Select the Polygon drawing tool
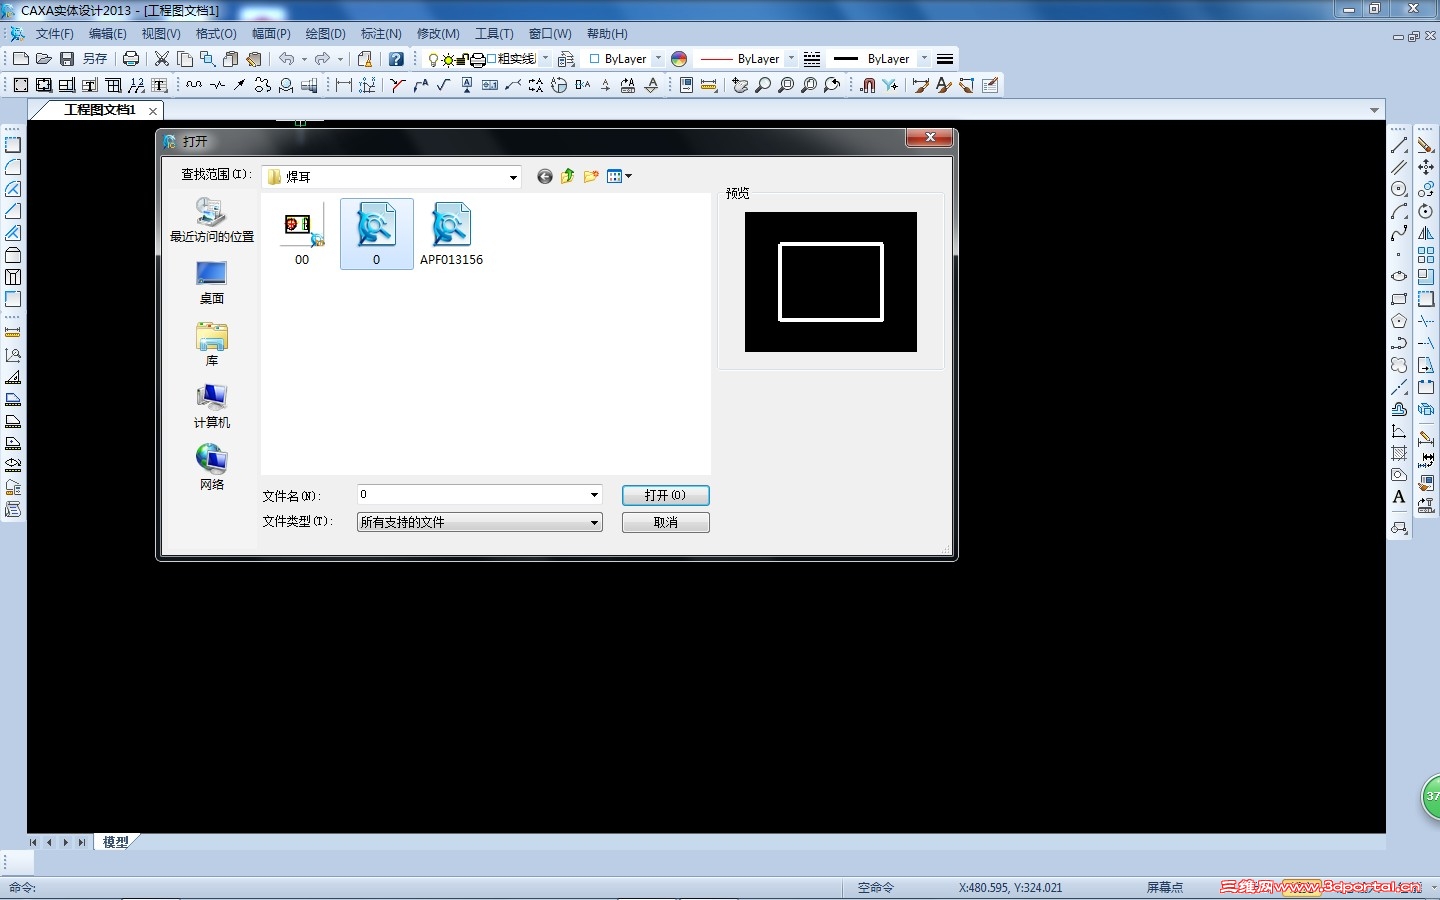 1399,321
